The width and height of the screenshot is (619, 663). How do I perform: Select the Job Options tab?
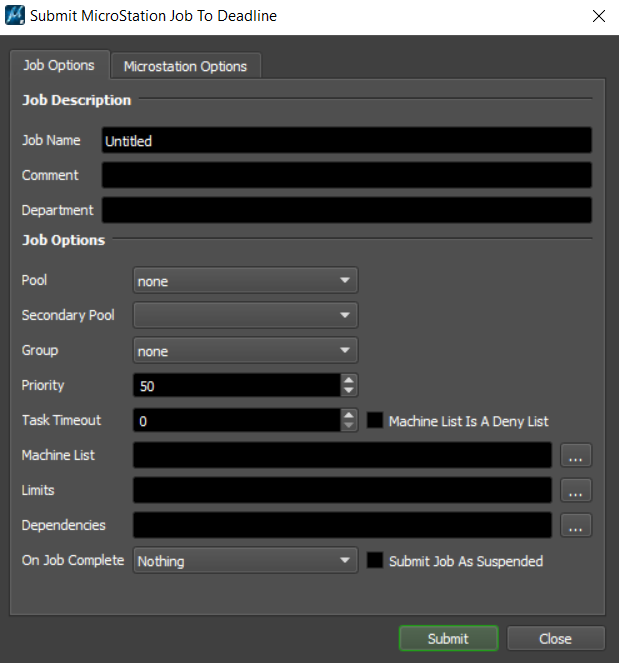[x=59, y=65]
